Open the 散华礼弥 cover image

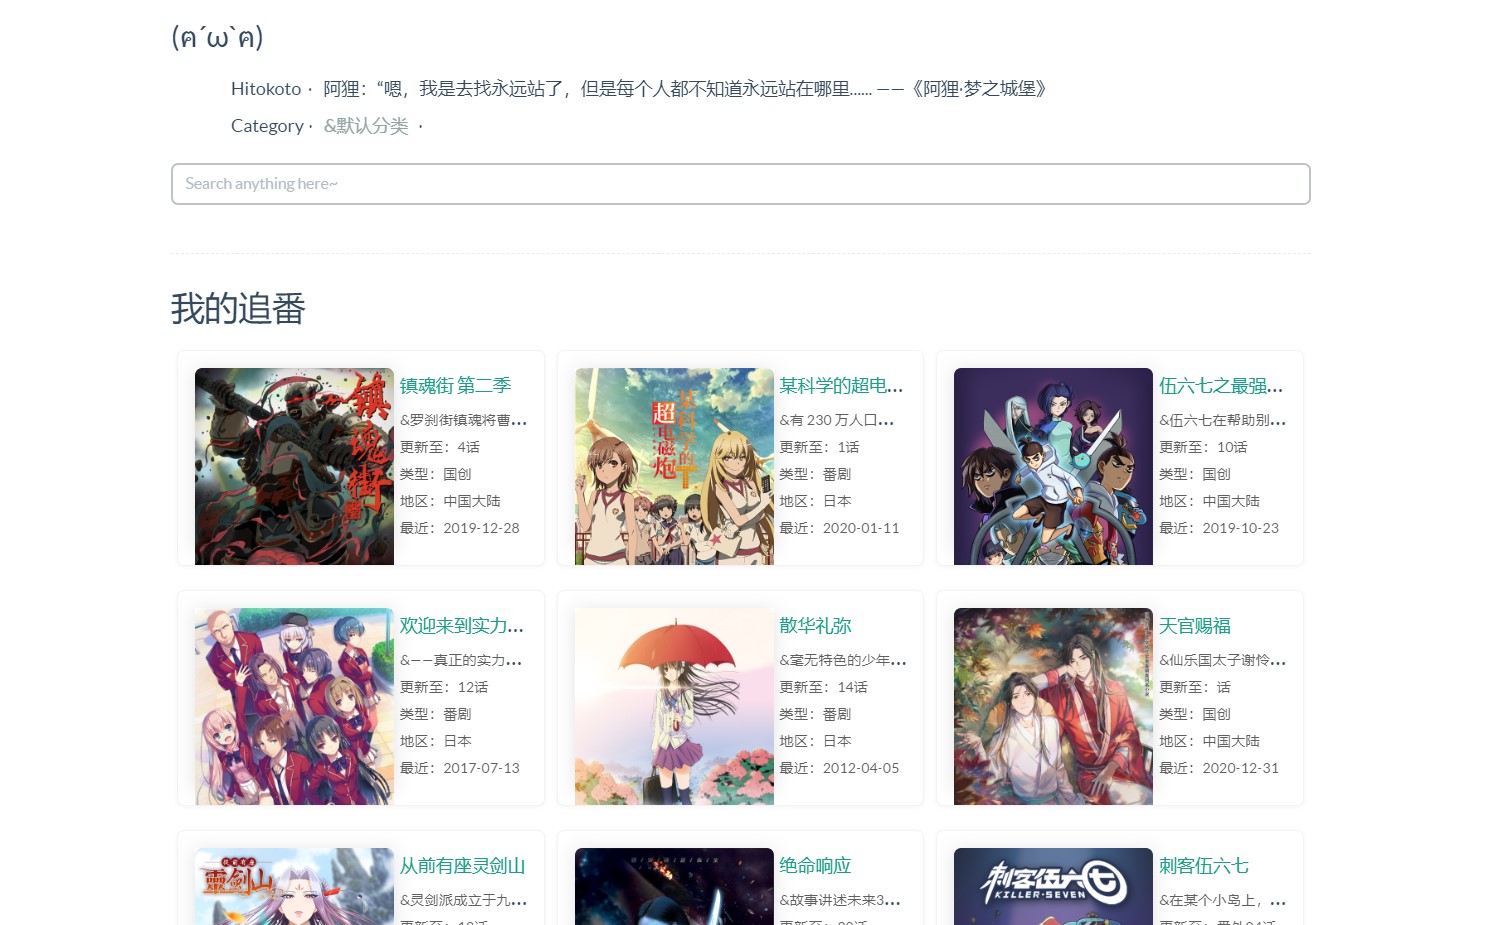(x=674, y=706)
